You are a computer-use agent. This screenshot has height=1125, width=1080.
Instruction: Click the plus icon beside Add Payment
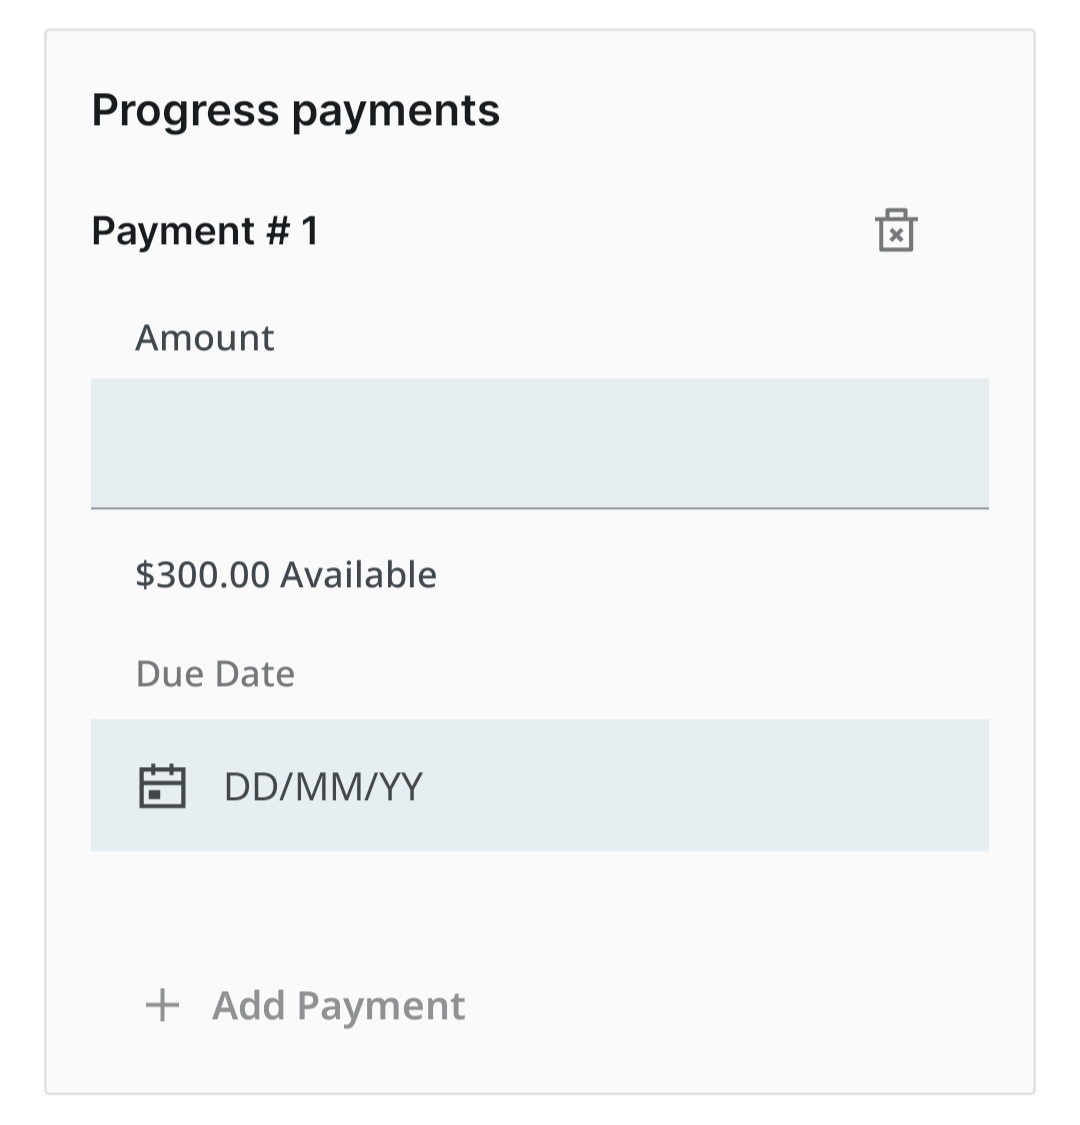point(162,1005)
